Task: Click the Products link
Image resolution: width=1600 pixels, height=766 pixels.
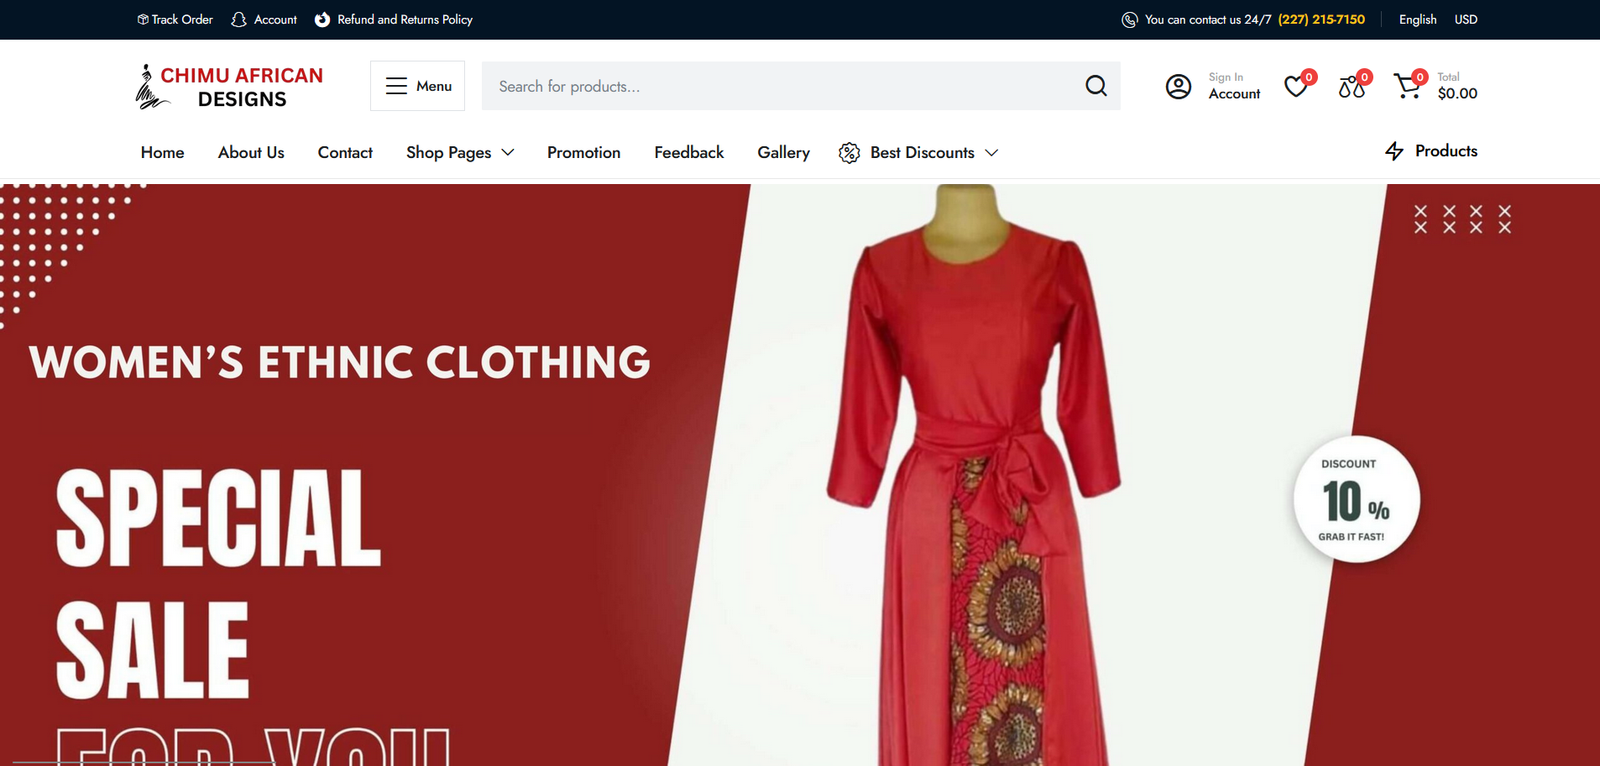Action: [1446, 151]
